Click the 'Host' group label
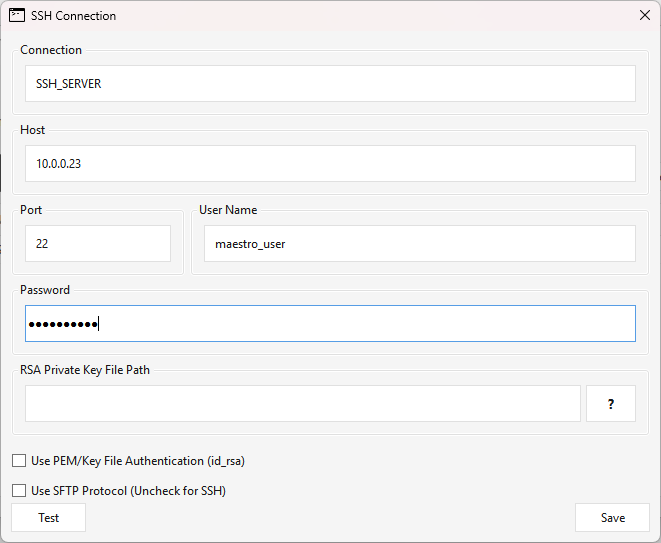Screen dimensions: 661x543 [32, 130]
